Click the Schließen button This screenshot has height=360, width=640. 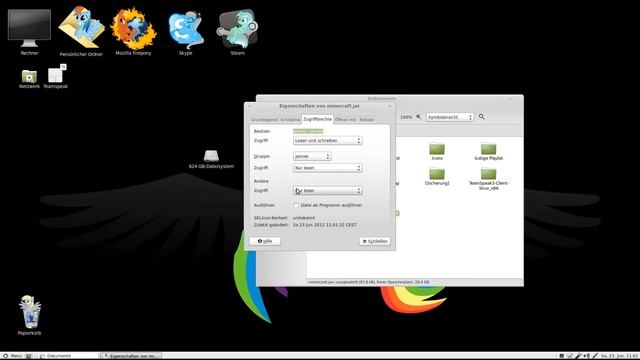[x=375, y=241]
